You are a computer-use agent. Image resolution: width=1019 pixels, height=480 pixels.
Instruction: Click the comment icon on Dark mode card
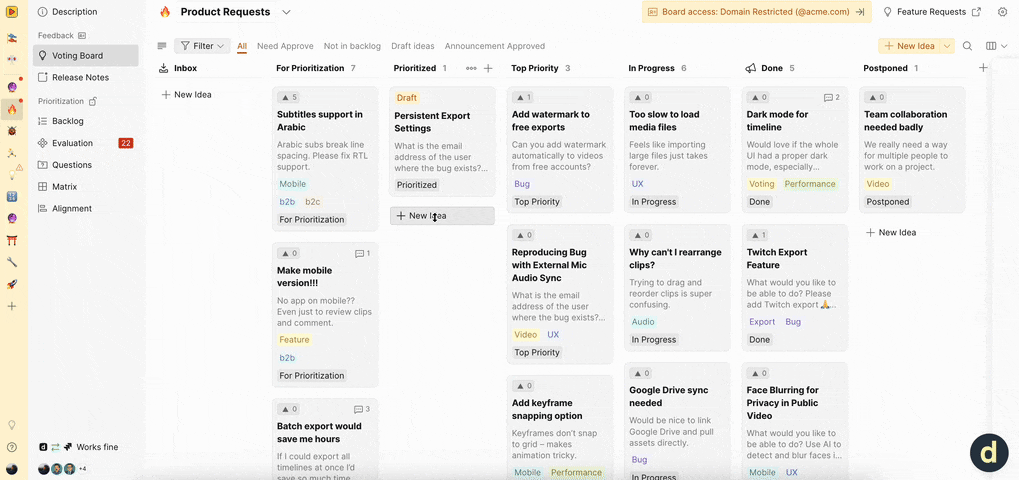[x=831, y=98]
